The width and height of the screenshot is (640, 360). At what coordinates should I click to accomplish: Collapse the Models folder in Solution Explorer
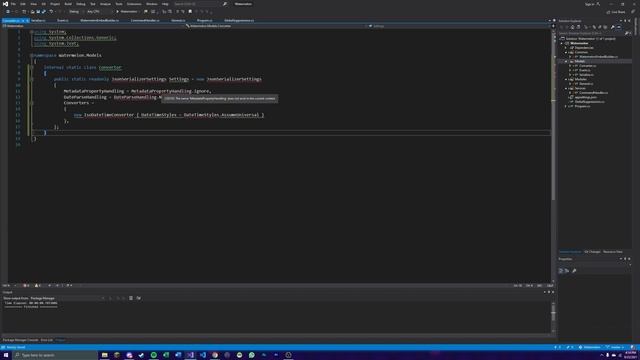[x=566, y=61]
